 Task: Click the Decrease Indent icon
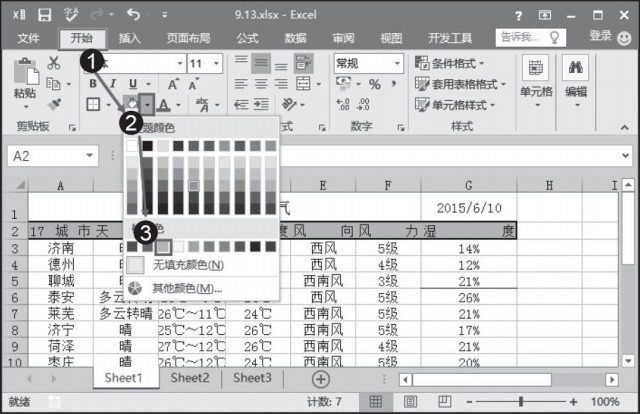(x=241, y=105)
